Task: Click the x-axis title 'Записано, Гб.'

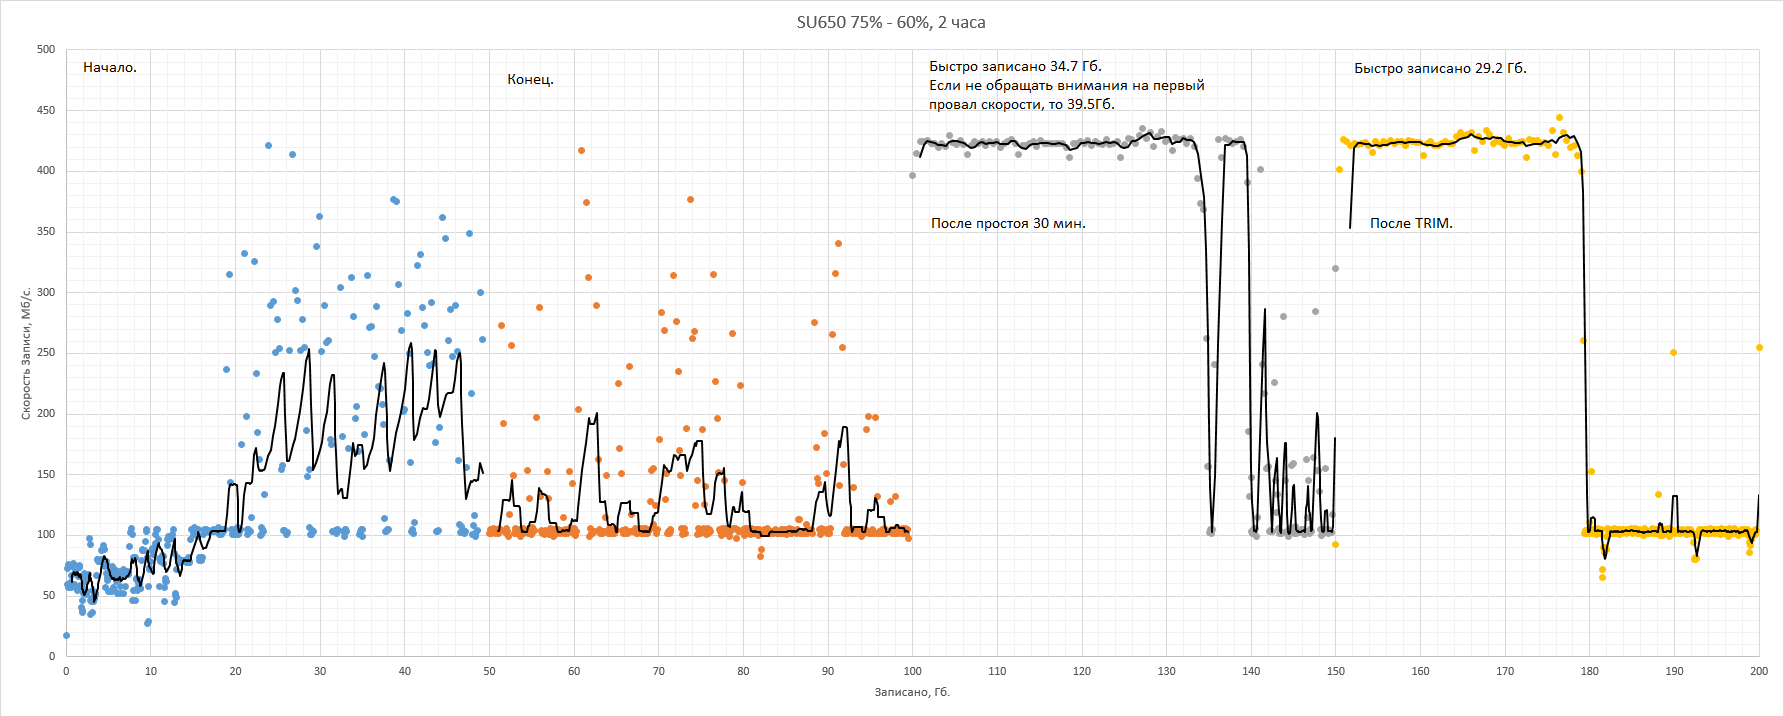Action: pyautogui.click(x=912, y=691)
